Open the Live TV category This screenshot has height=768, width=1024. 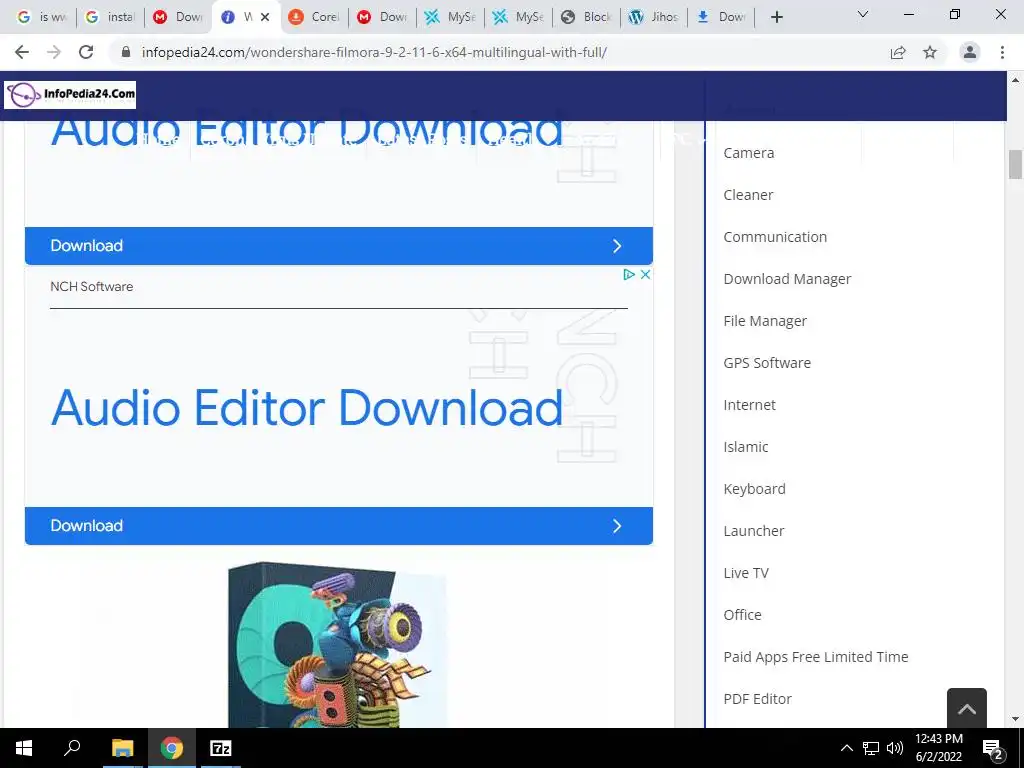(x=746, y=573)
